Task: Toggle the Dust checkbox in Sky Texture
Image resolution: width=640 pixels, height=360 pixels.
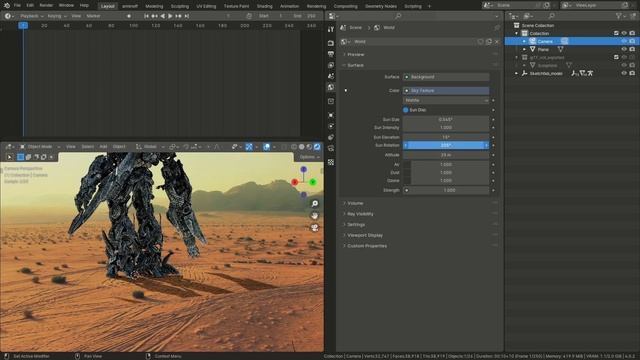Action: 407,173
